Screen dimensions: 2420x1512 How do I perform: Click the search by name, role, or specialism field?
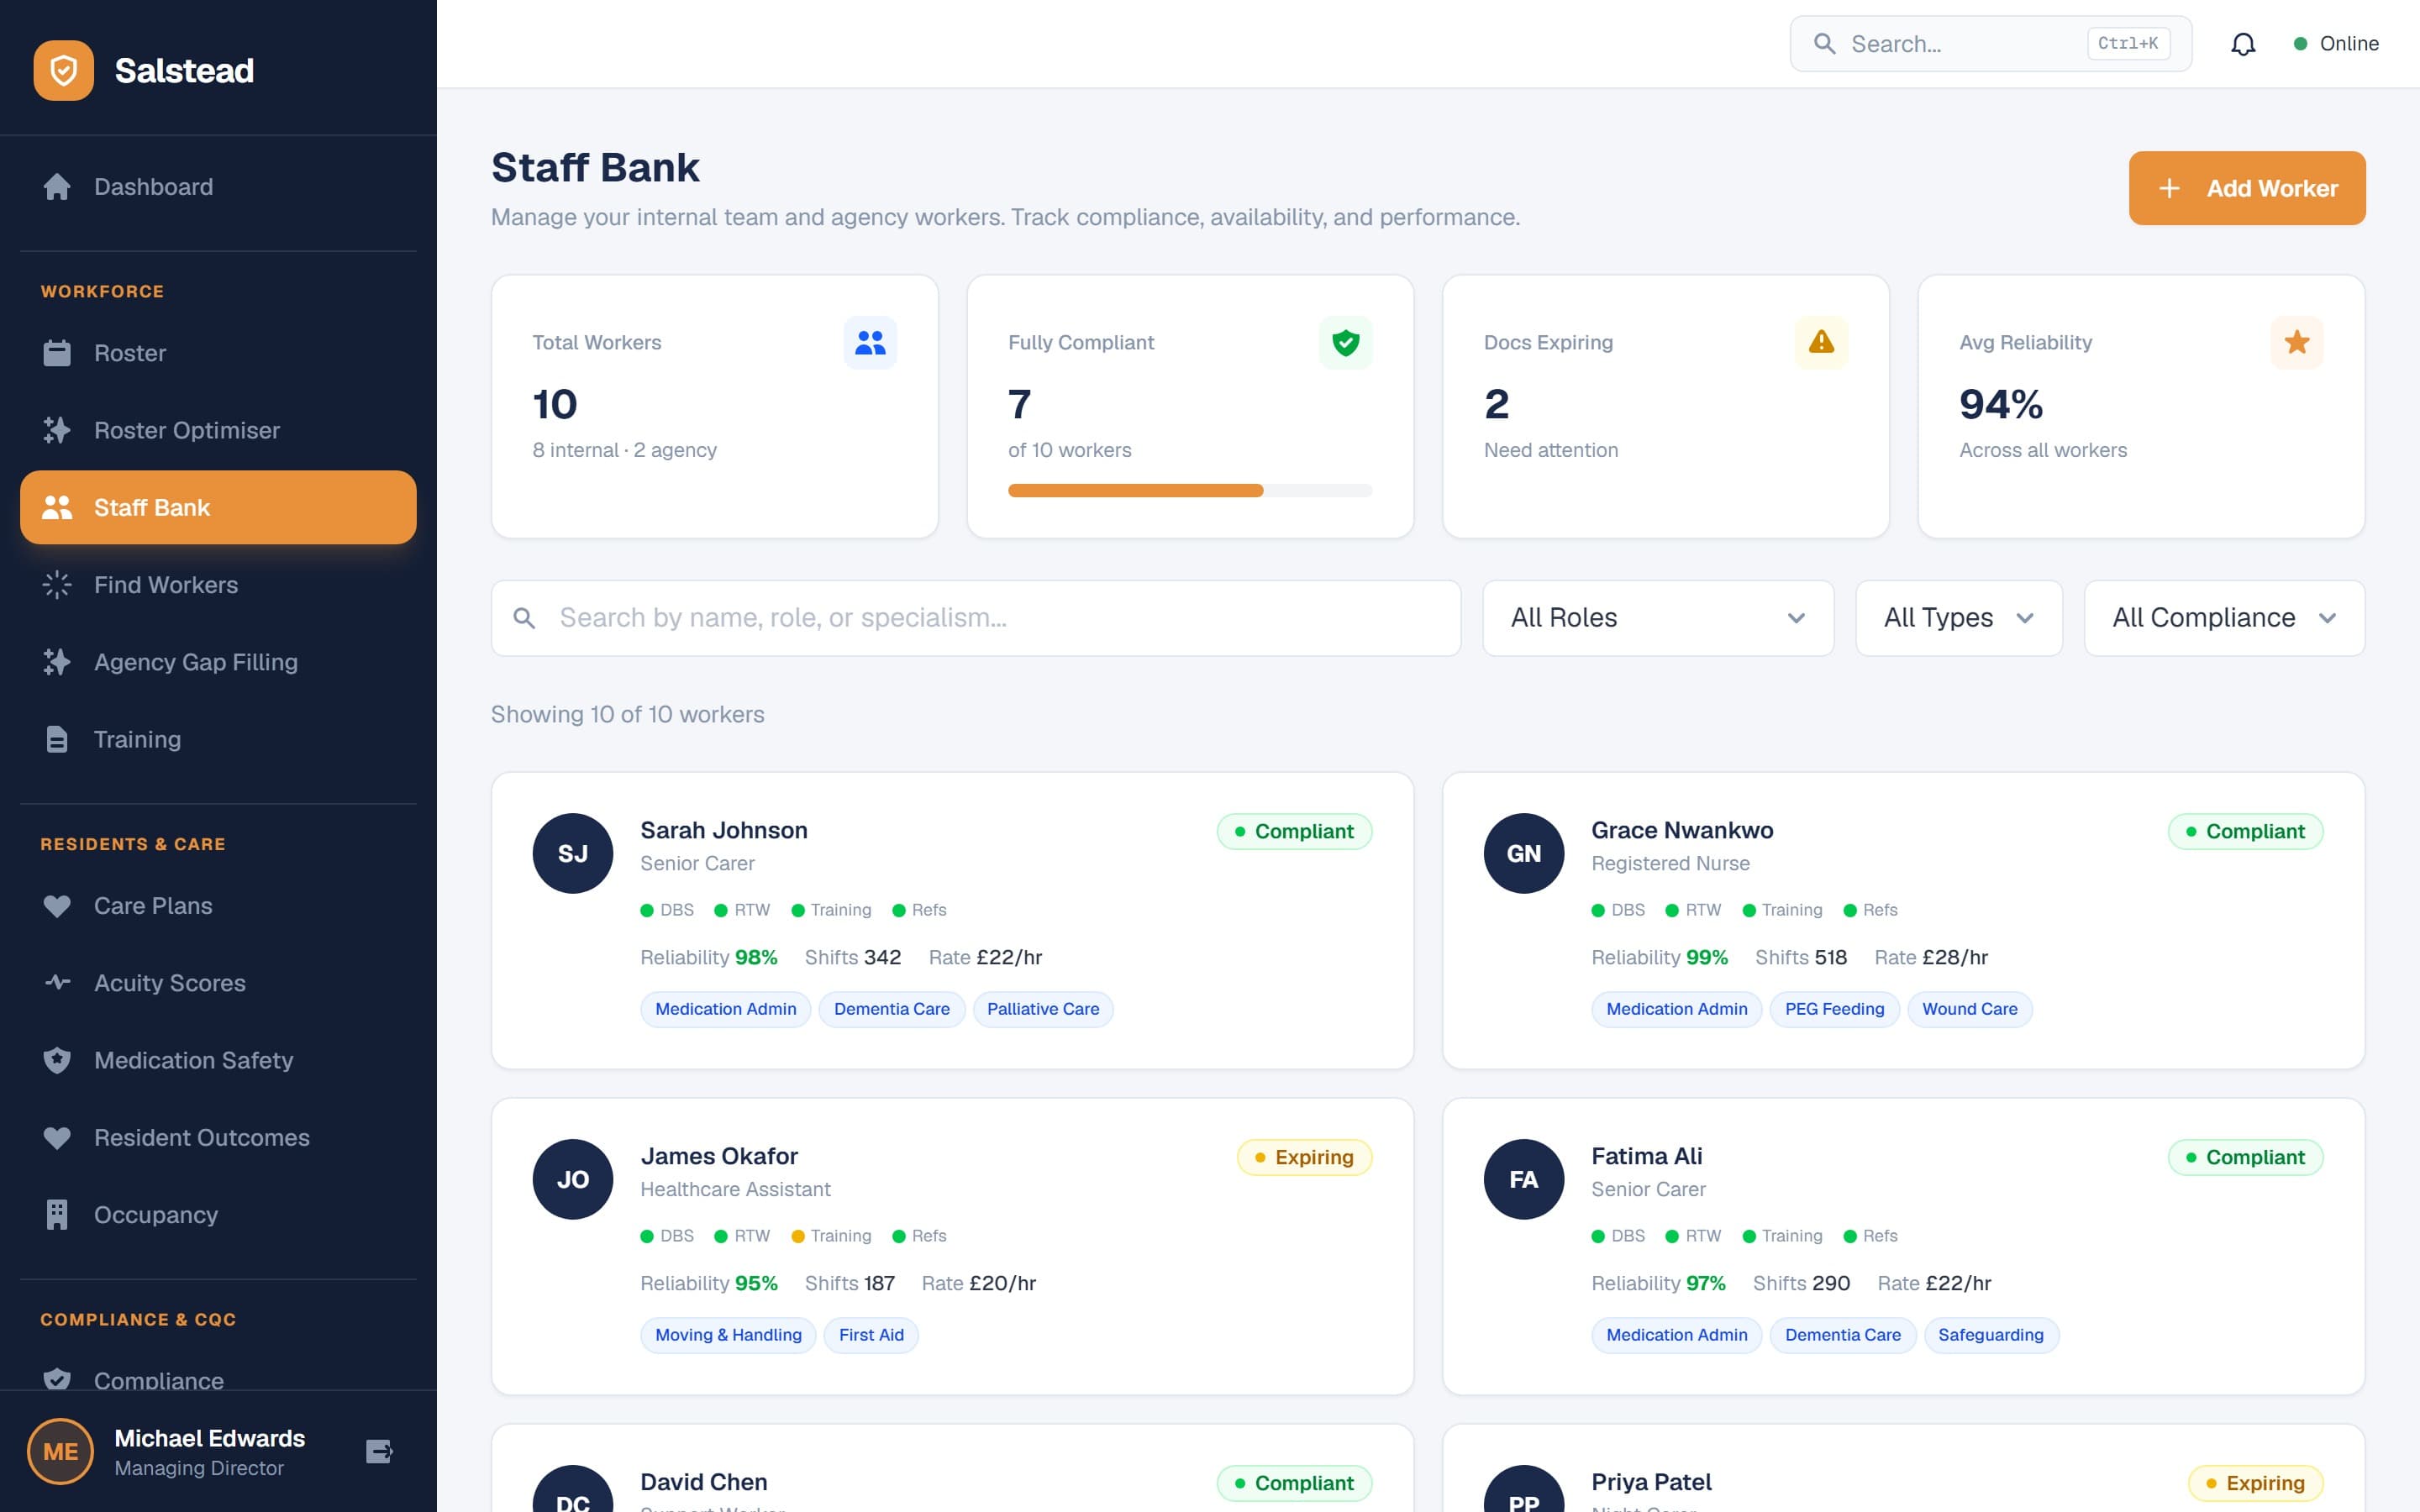(x=975, y=618)
